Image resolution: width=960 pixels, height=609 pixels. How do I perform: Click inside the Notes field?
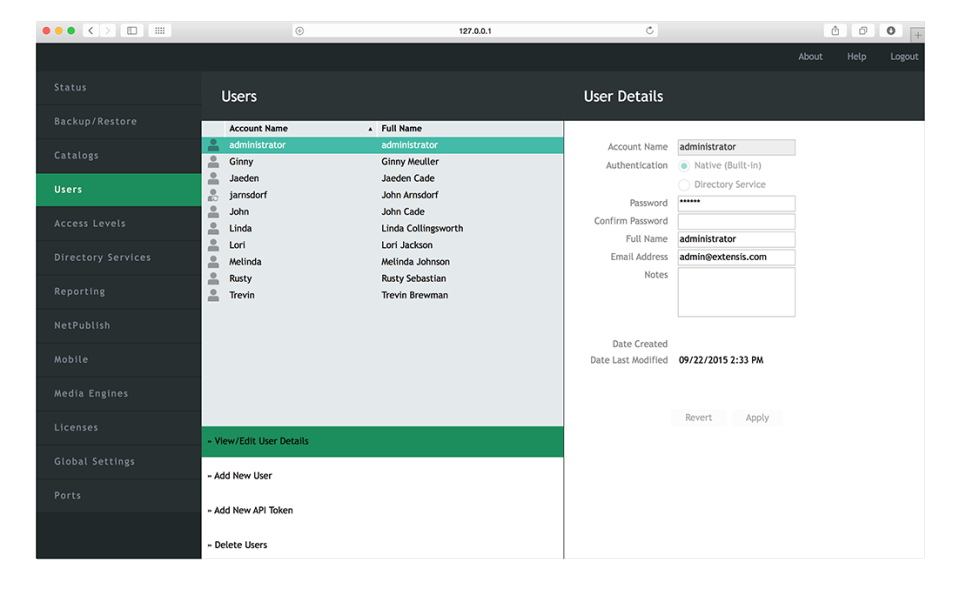[736, 290]
